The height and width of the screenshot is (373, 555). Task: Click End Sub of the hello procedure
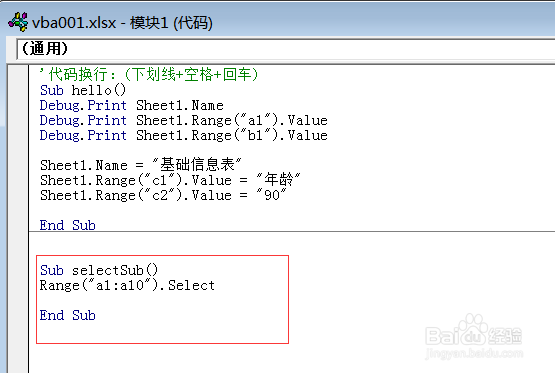pyautogui.click(x=68, y=225)
